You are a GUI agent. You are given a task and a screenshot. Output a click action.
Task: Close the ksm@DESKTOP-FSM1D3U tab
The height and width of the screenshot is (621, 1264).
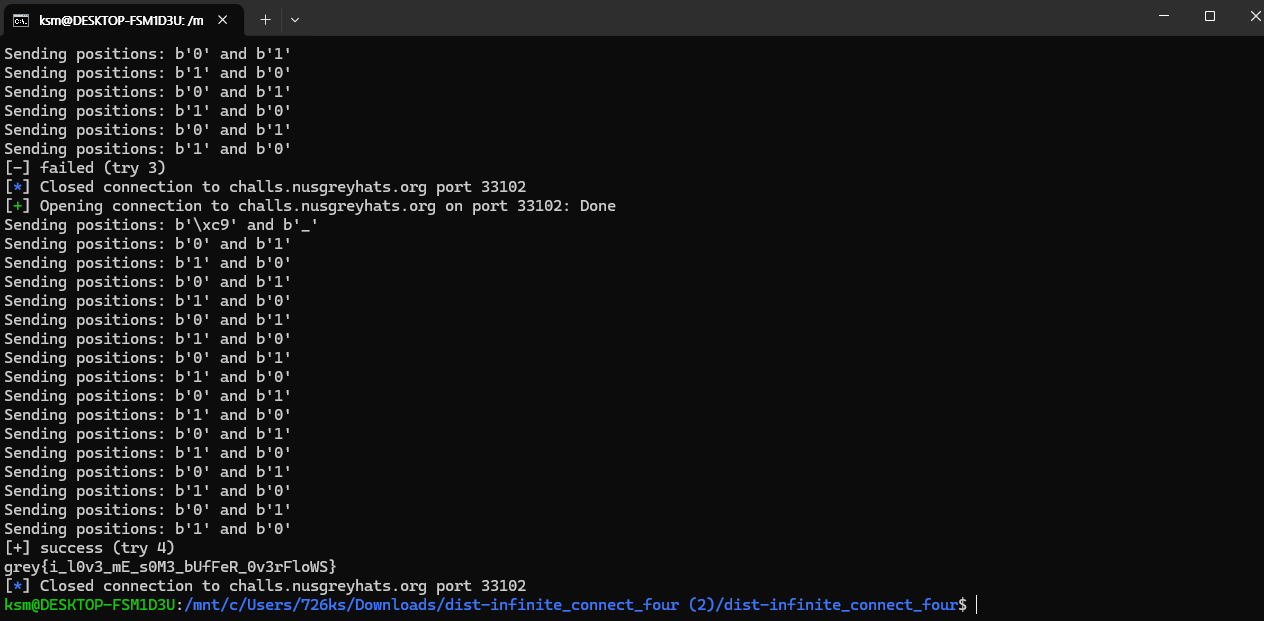click(222, 19)
